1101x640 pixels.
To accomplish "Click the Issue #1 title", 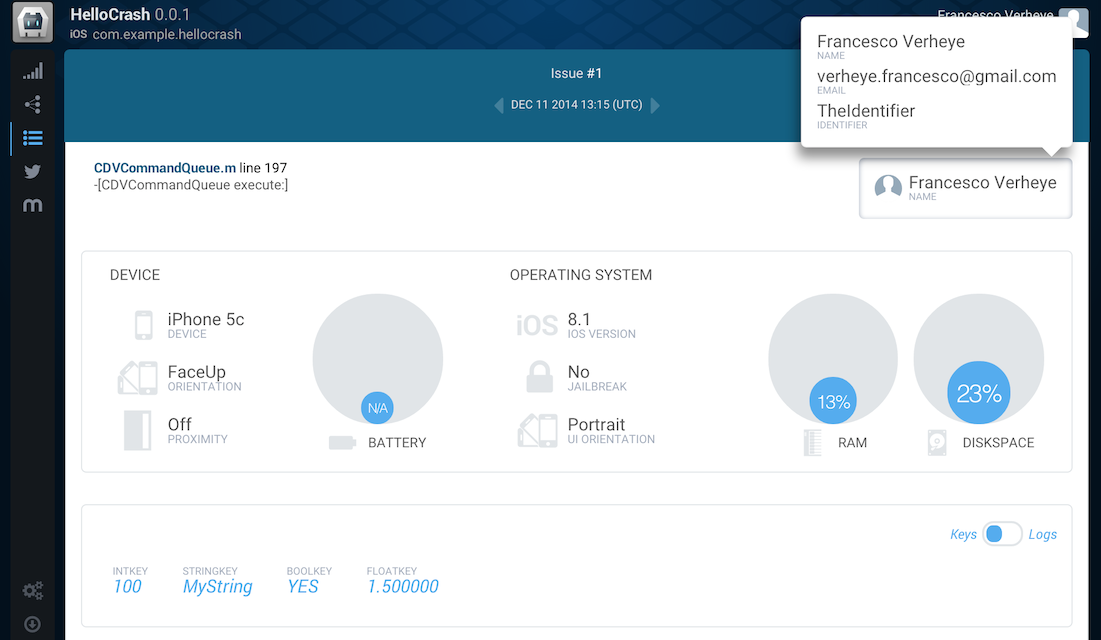I will click(576, 73).
